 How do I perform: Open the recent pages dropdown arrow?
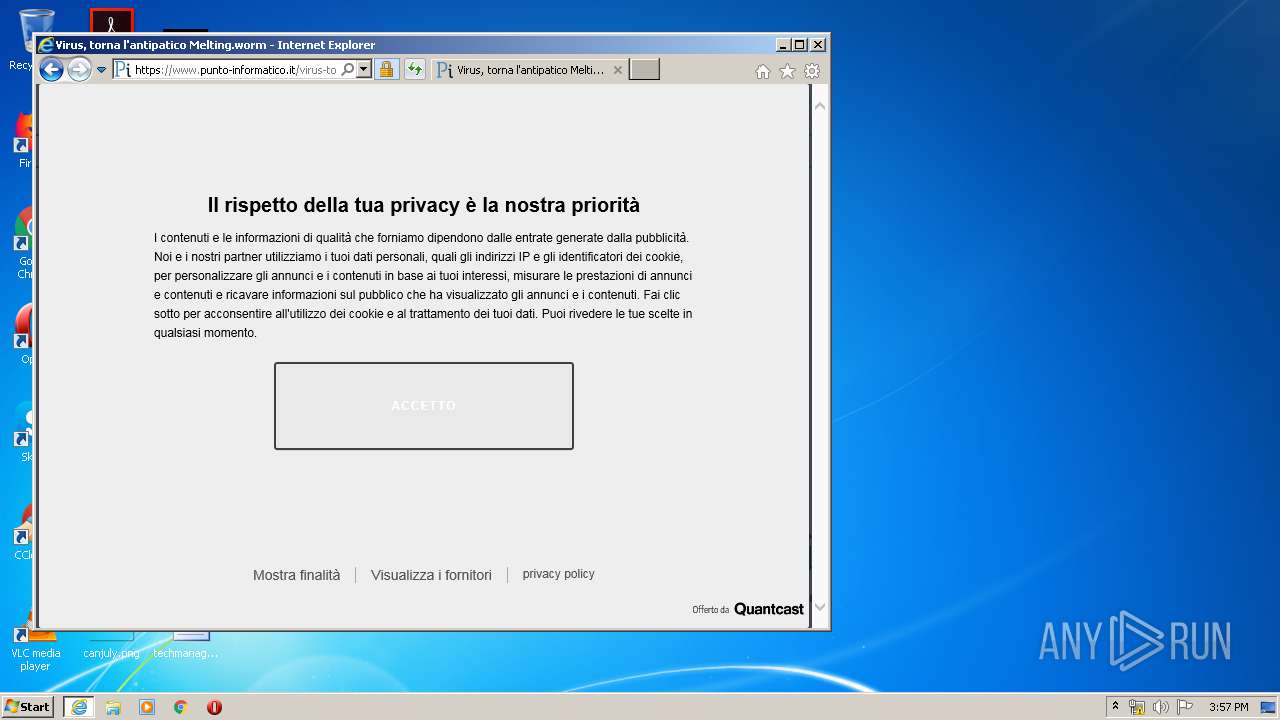coord(101,70)
